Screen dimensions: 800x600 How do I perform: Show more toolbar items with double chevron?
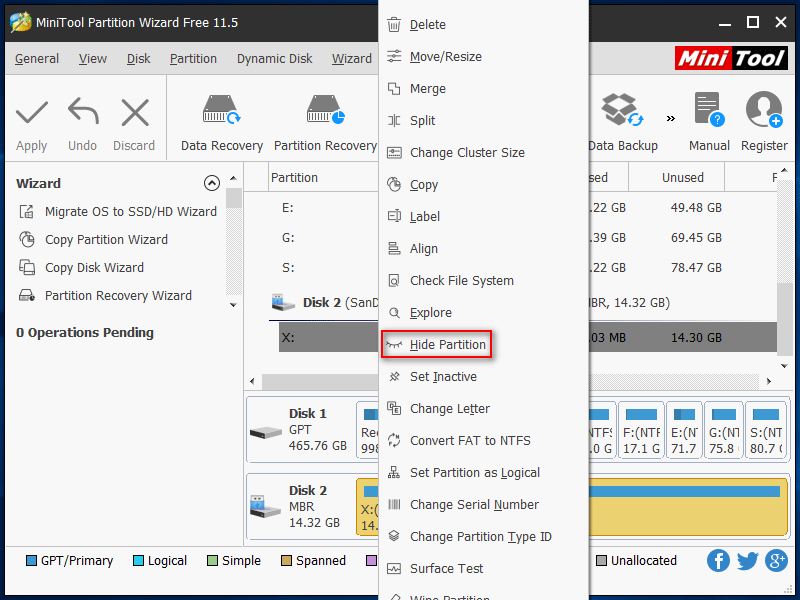pyautogui.click(x=671, y=118)
